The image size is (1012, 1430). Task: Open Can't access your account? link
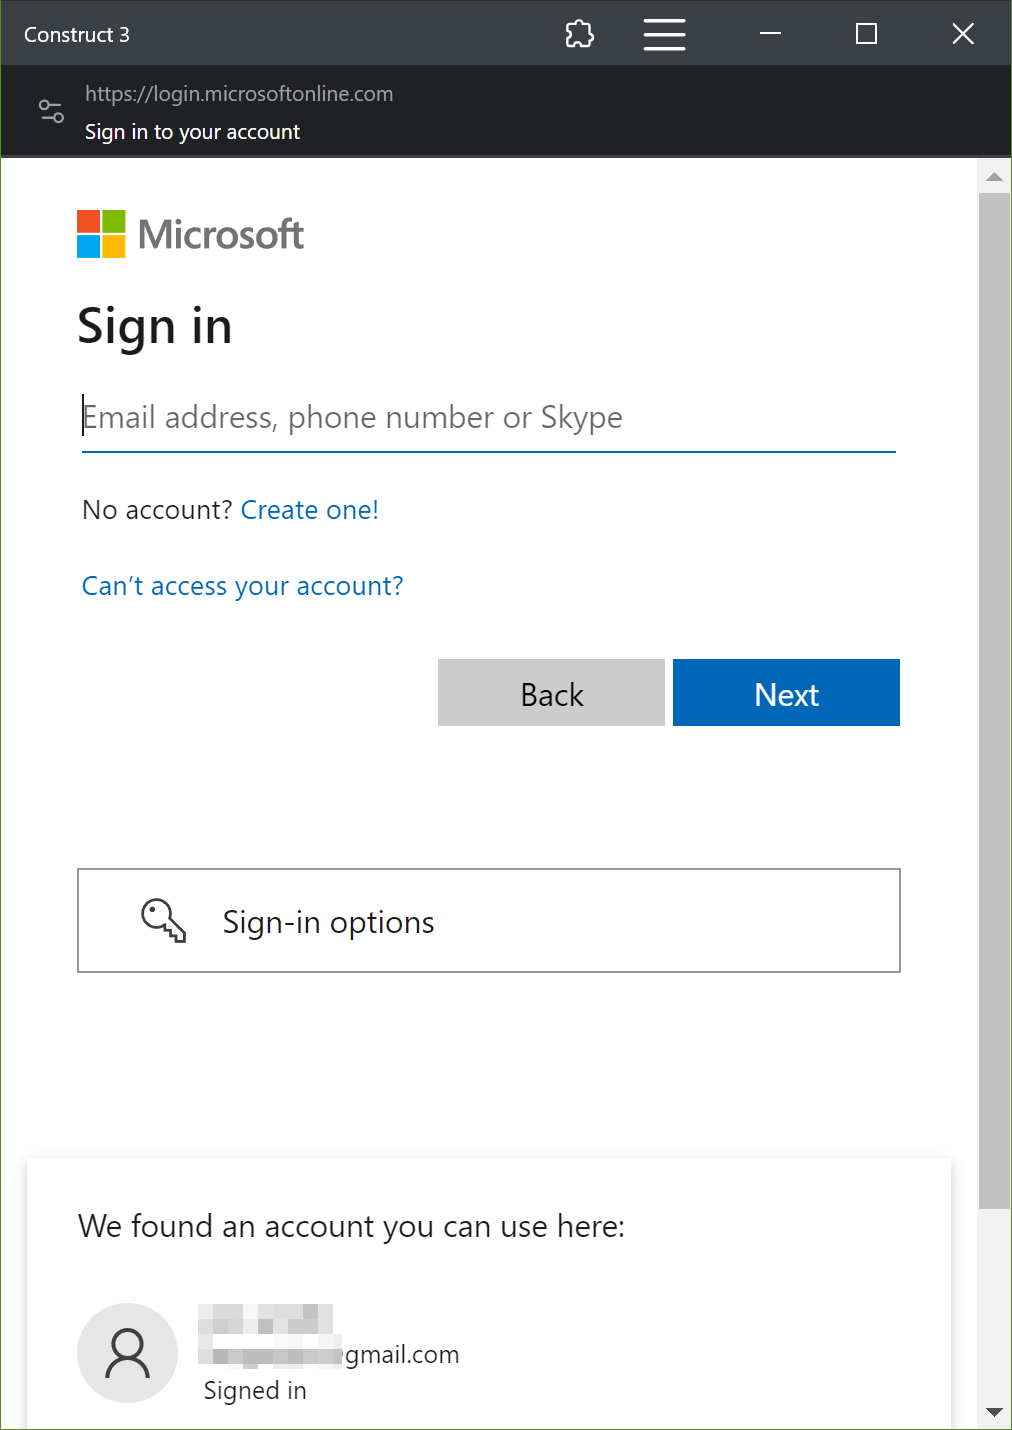tap(242, 586)
